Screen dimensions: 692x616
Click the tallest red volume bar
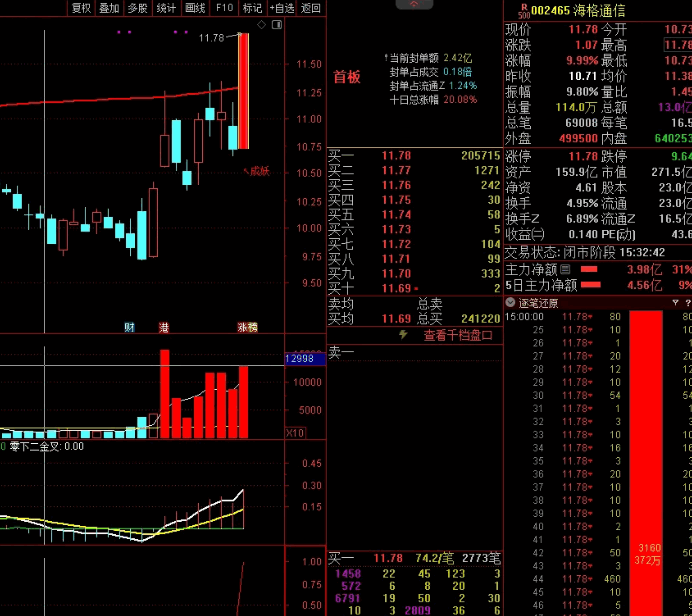coord(165,394)
